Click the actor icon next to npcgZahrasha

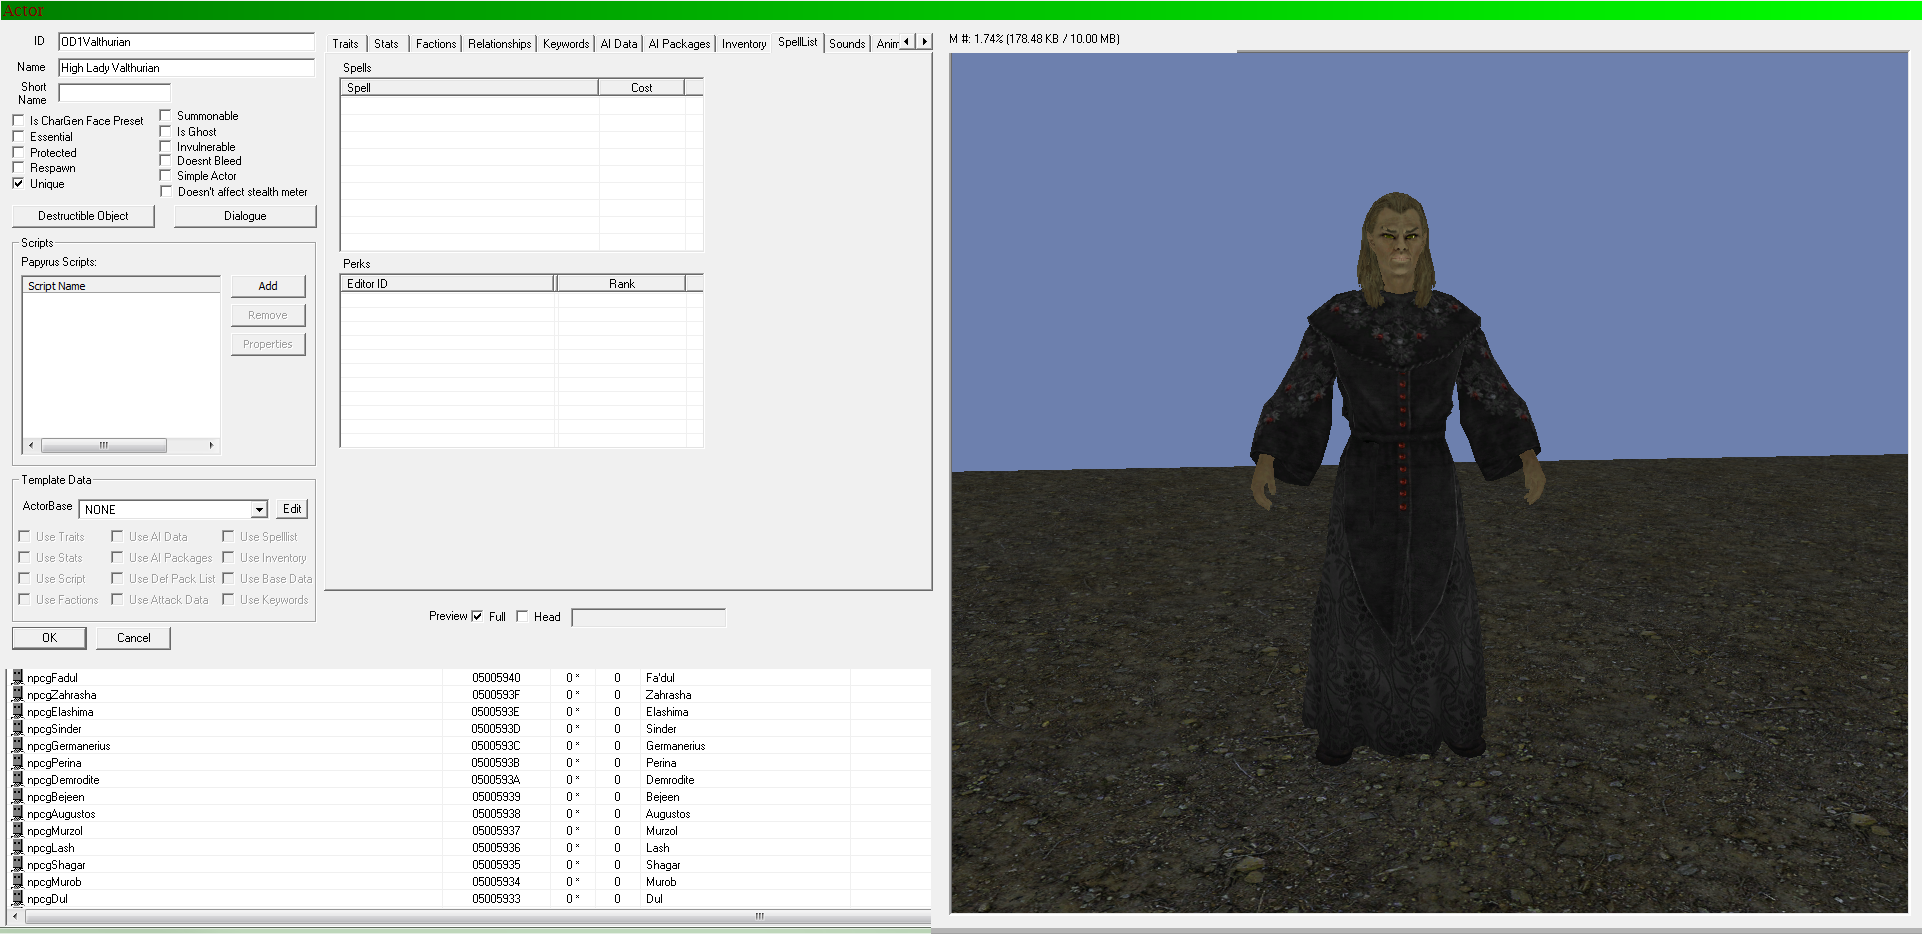pyautogui.click(x=17, y=694)
